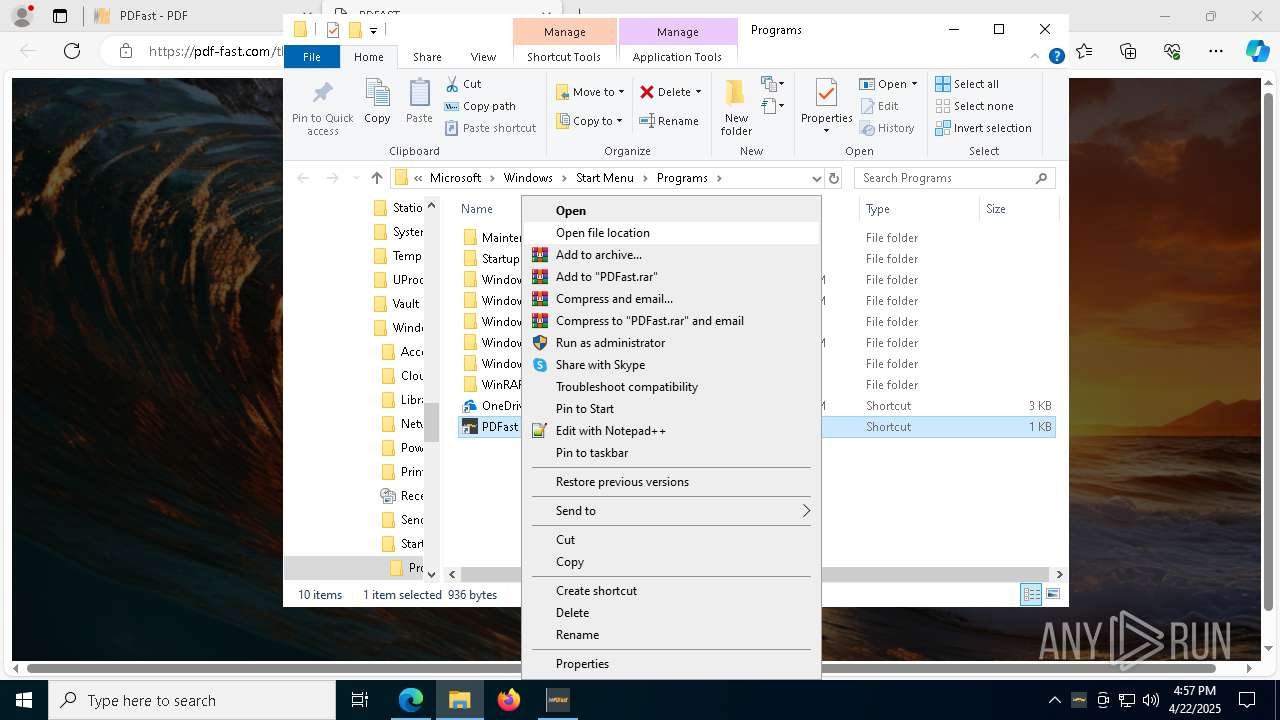Choose Open in context menu
Viewport: 1280px width, 720px height.
(670, 210)
